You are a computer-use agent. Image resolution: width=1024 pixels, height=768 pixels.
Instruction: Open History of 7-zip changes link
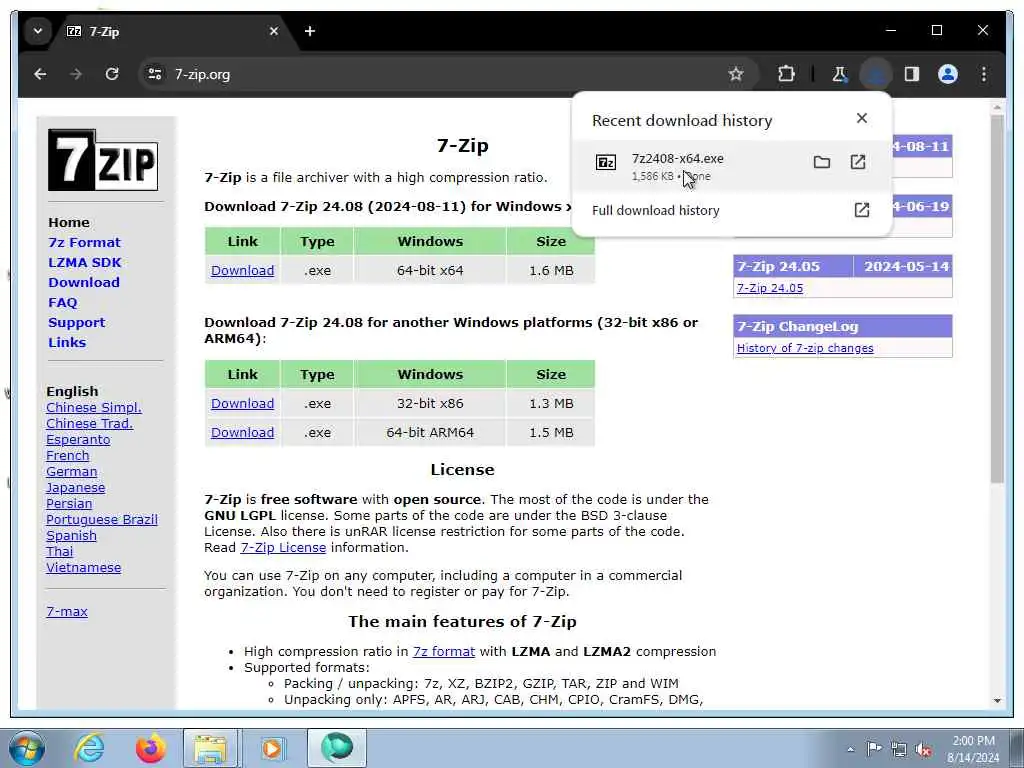click(805, 348)
